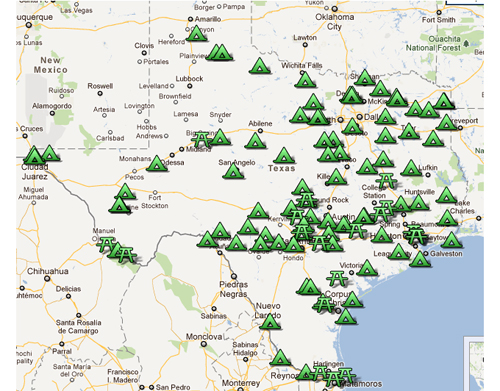Screen dimensions: 500x391
Task: Click the tent marker left of Fort Stockton label
Action: (119, 205)
